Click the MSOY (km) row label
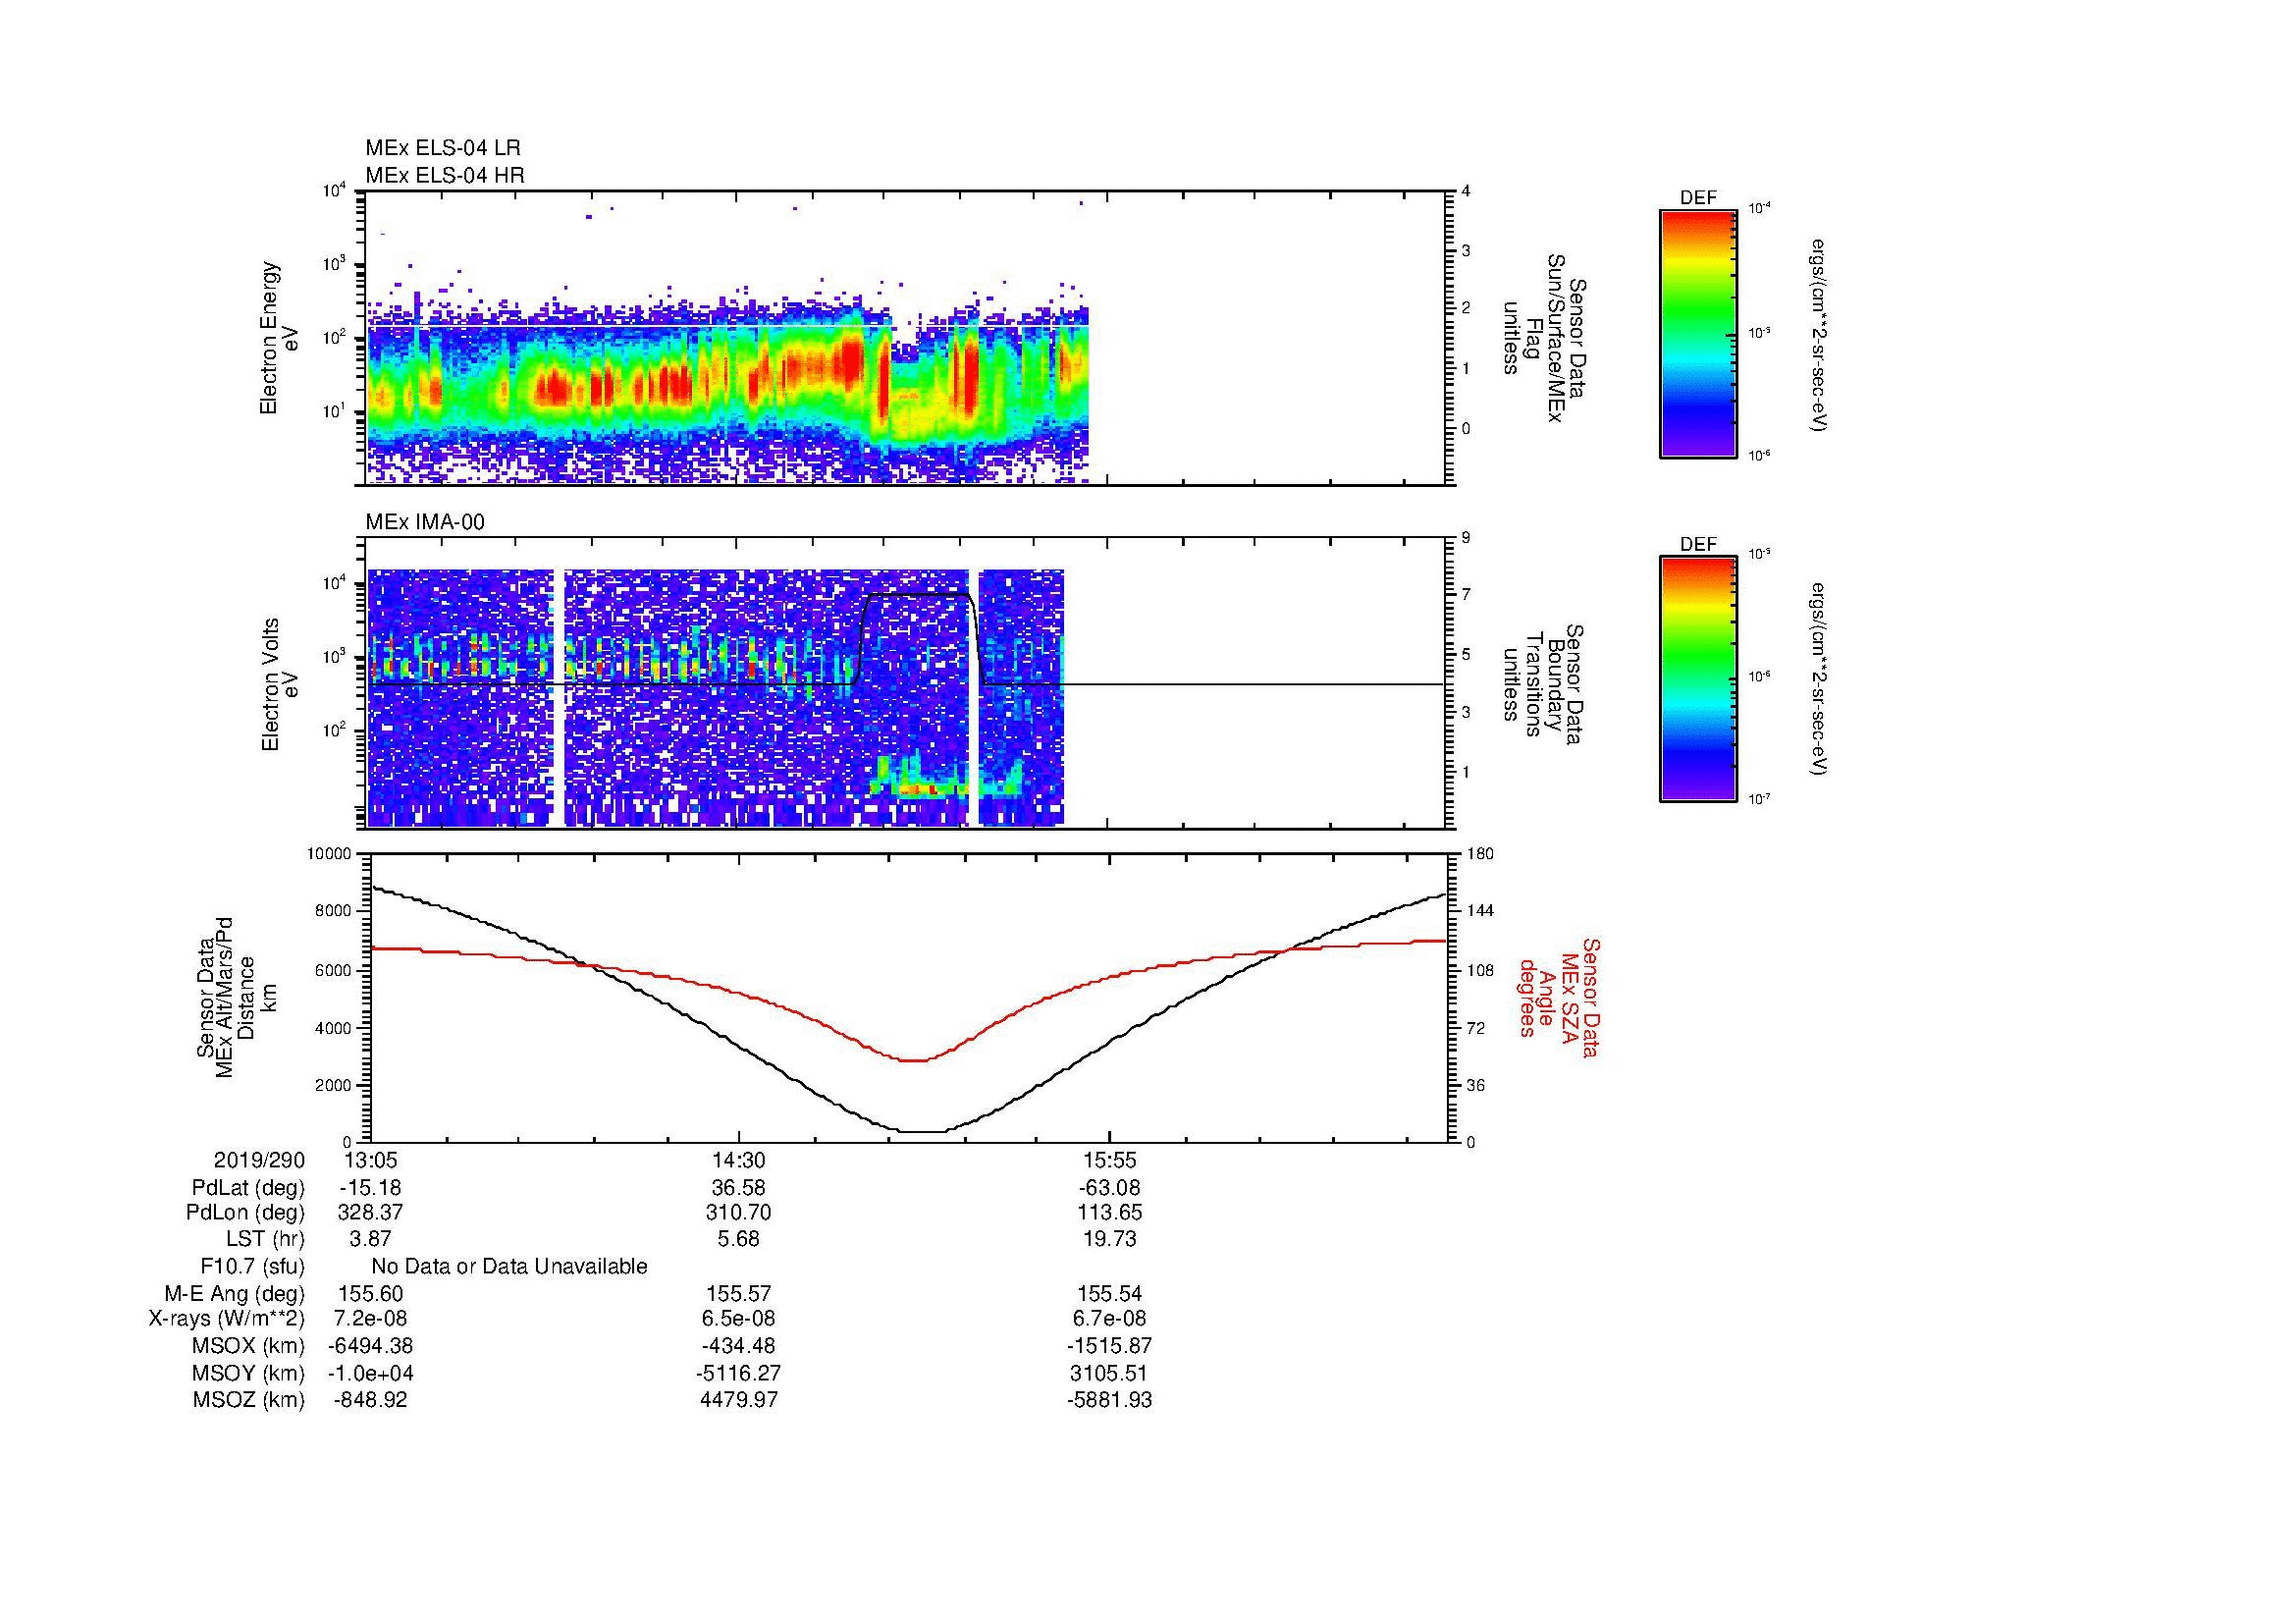This screenshot has width=2296, height=1623. pos(248,1374)
